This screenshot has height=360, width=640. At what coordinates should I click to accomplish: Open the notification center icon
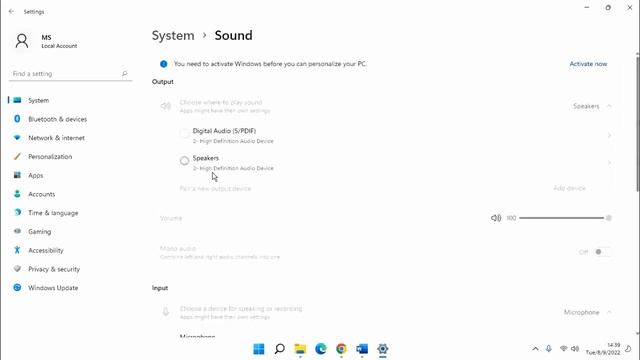tap(628, 349)
